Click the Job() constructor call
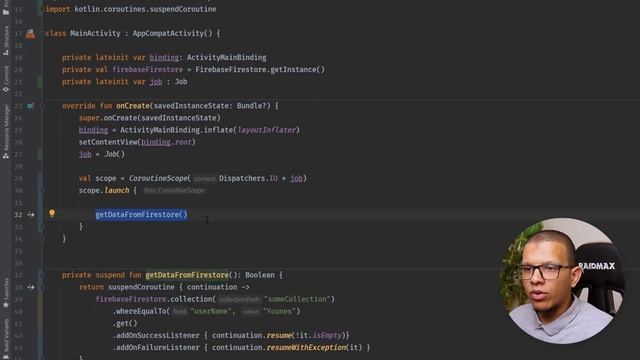This screenshot has width=640, height=360. (x=114, y=154)
